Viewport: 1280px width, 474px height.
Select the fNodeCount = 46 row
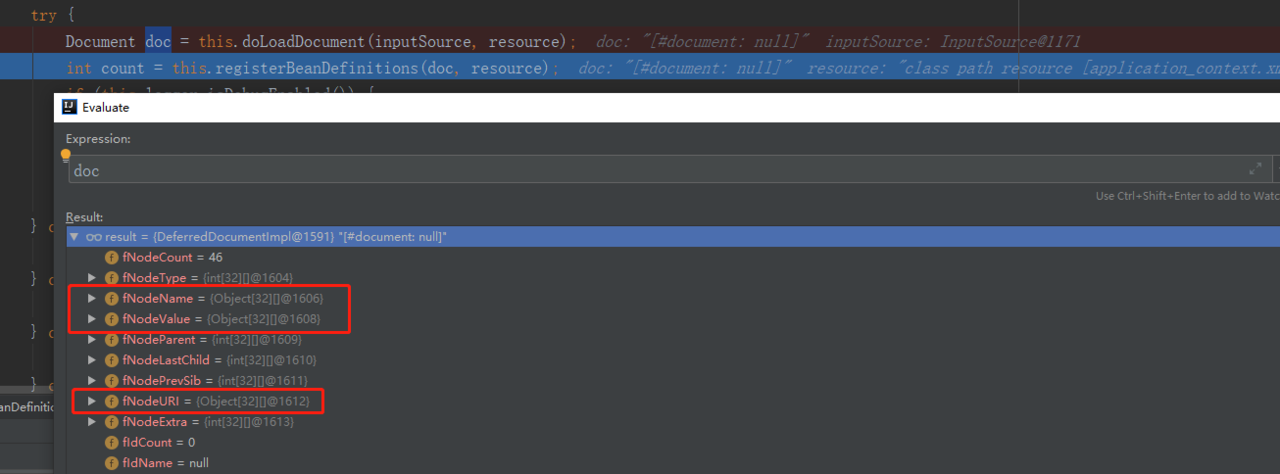(673, 257)
